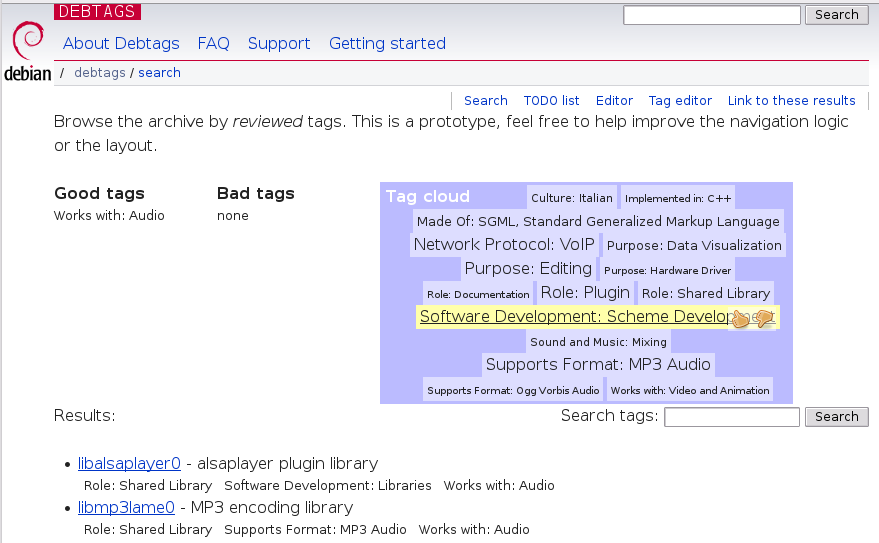Click the DEBTAGS red banner label
Image resolution: width=879 pixels, height=543 pixels.
(97, 12)
